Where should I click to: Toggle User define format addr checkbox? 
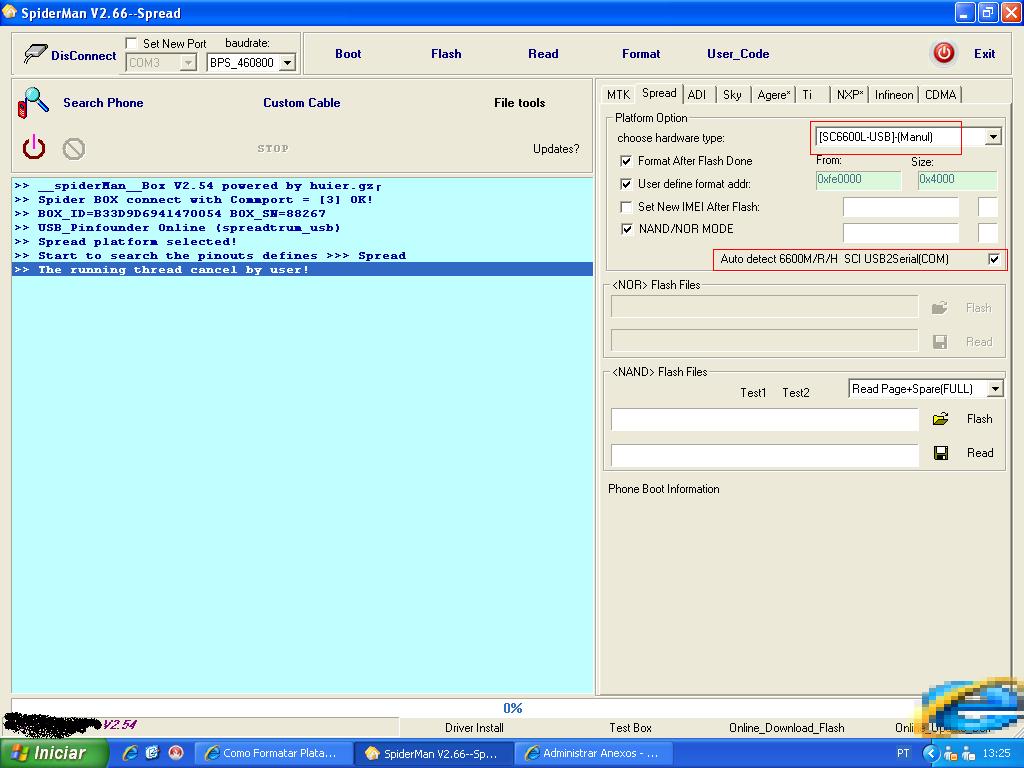tap(626, 184)
